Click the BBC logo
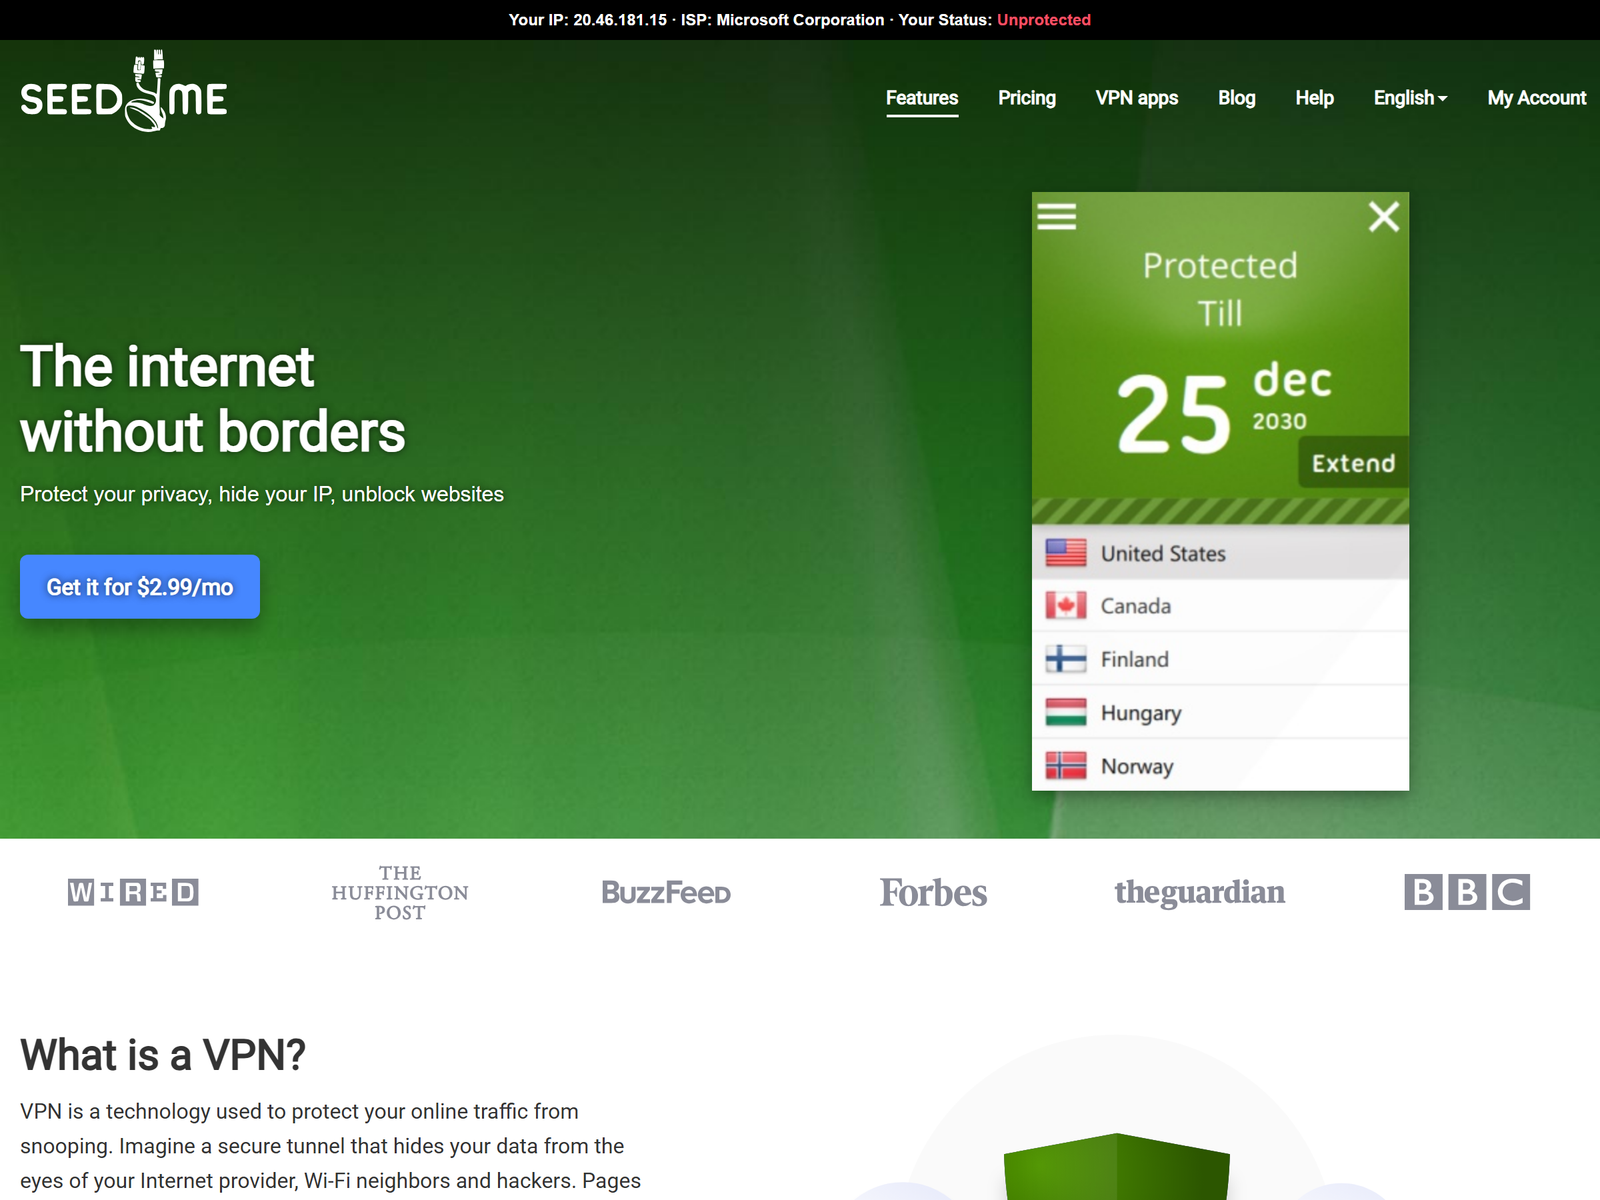The image size is (1600, 1200). click(x=1467, y=892)
